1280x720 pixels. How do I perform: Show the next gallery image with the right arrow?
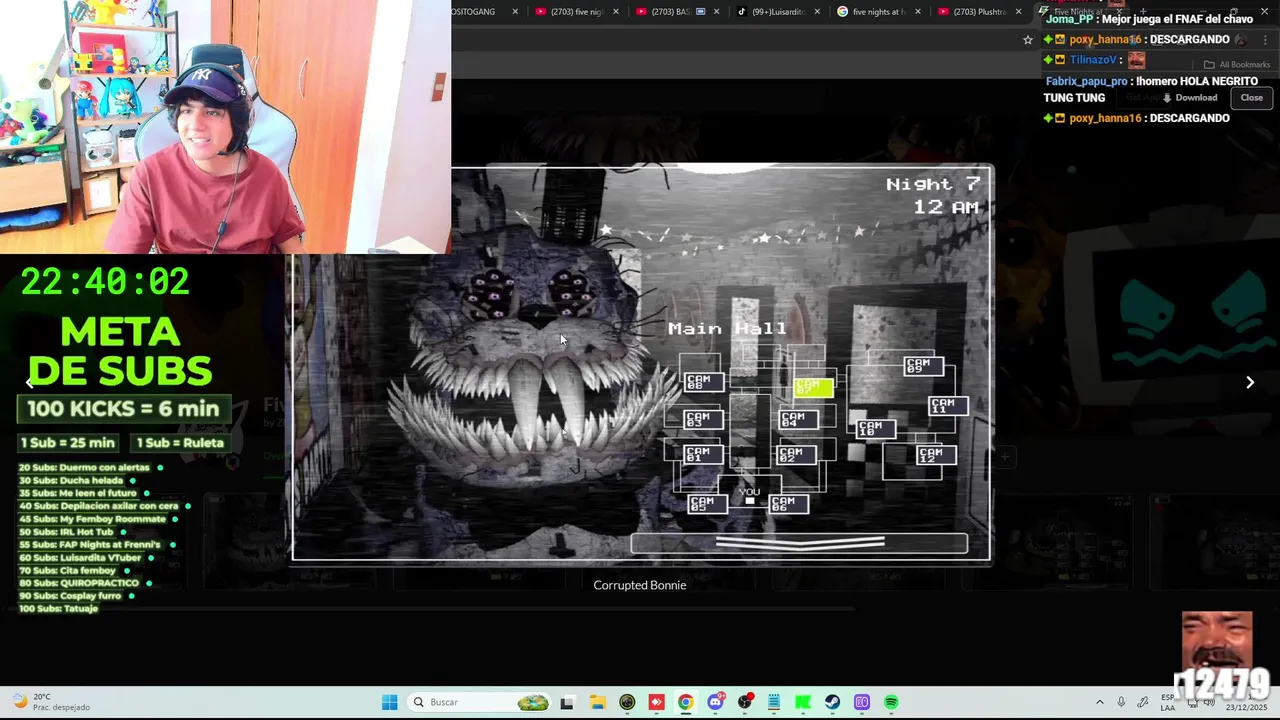point(1250,382)
